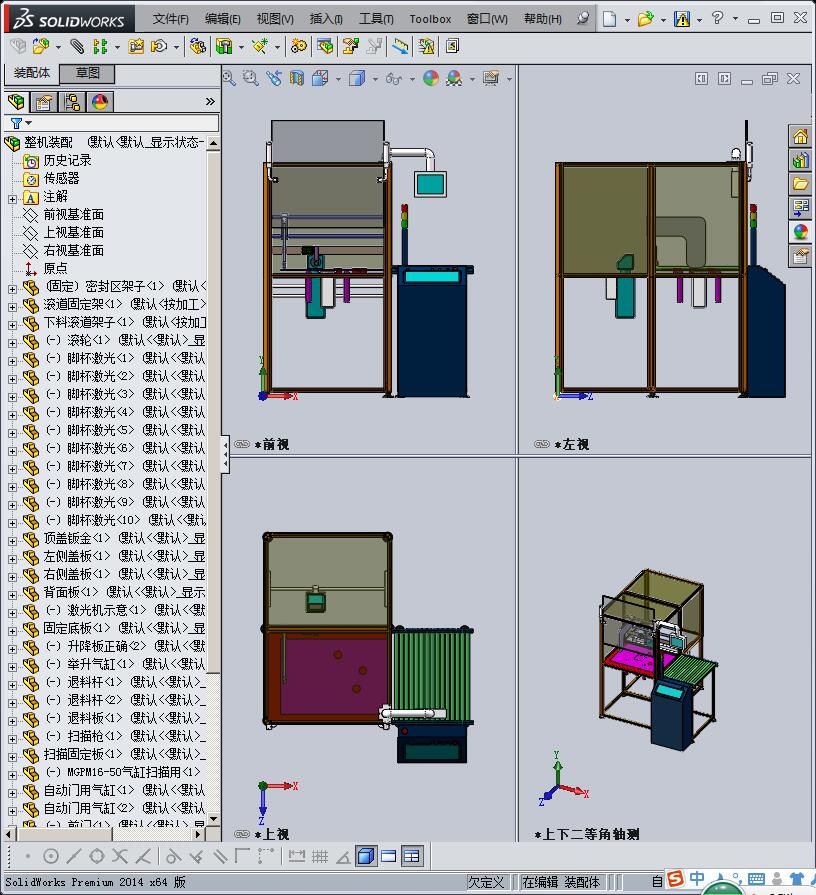
Task: Expand the 举升气缸<1> component node
Action: tap(13, 667)
